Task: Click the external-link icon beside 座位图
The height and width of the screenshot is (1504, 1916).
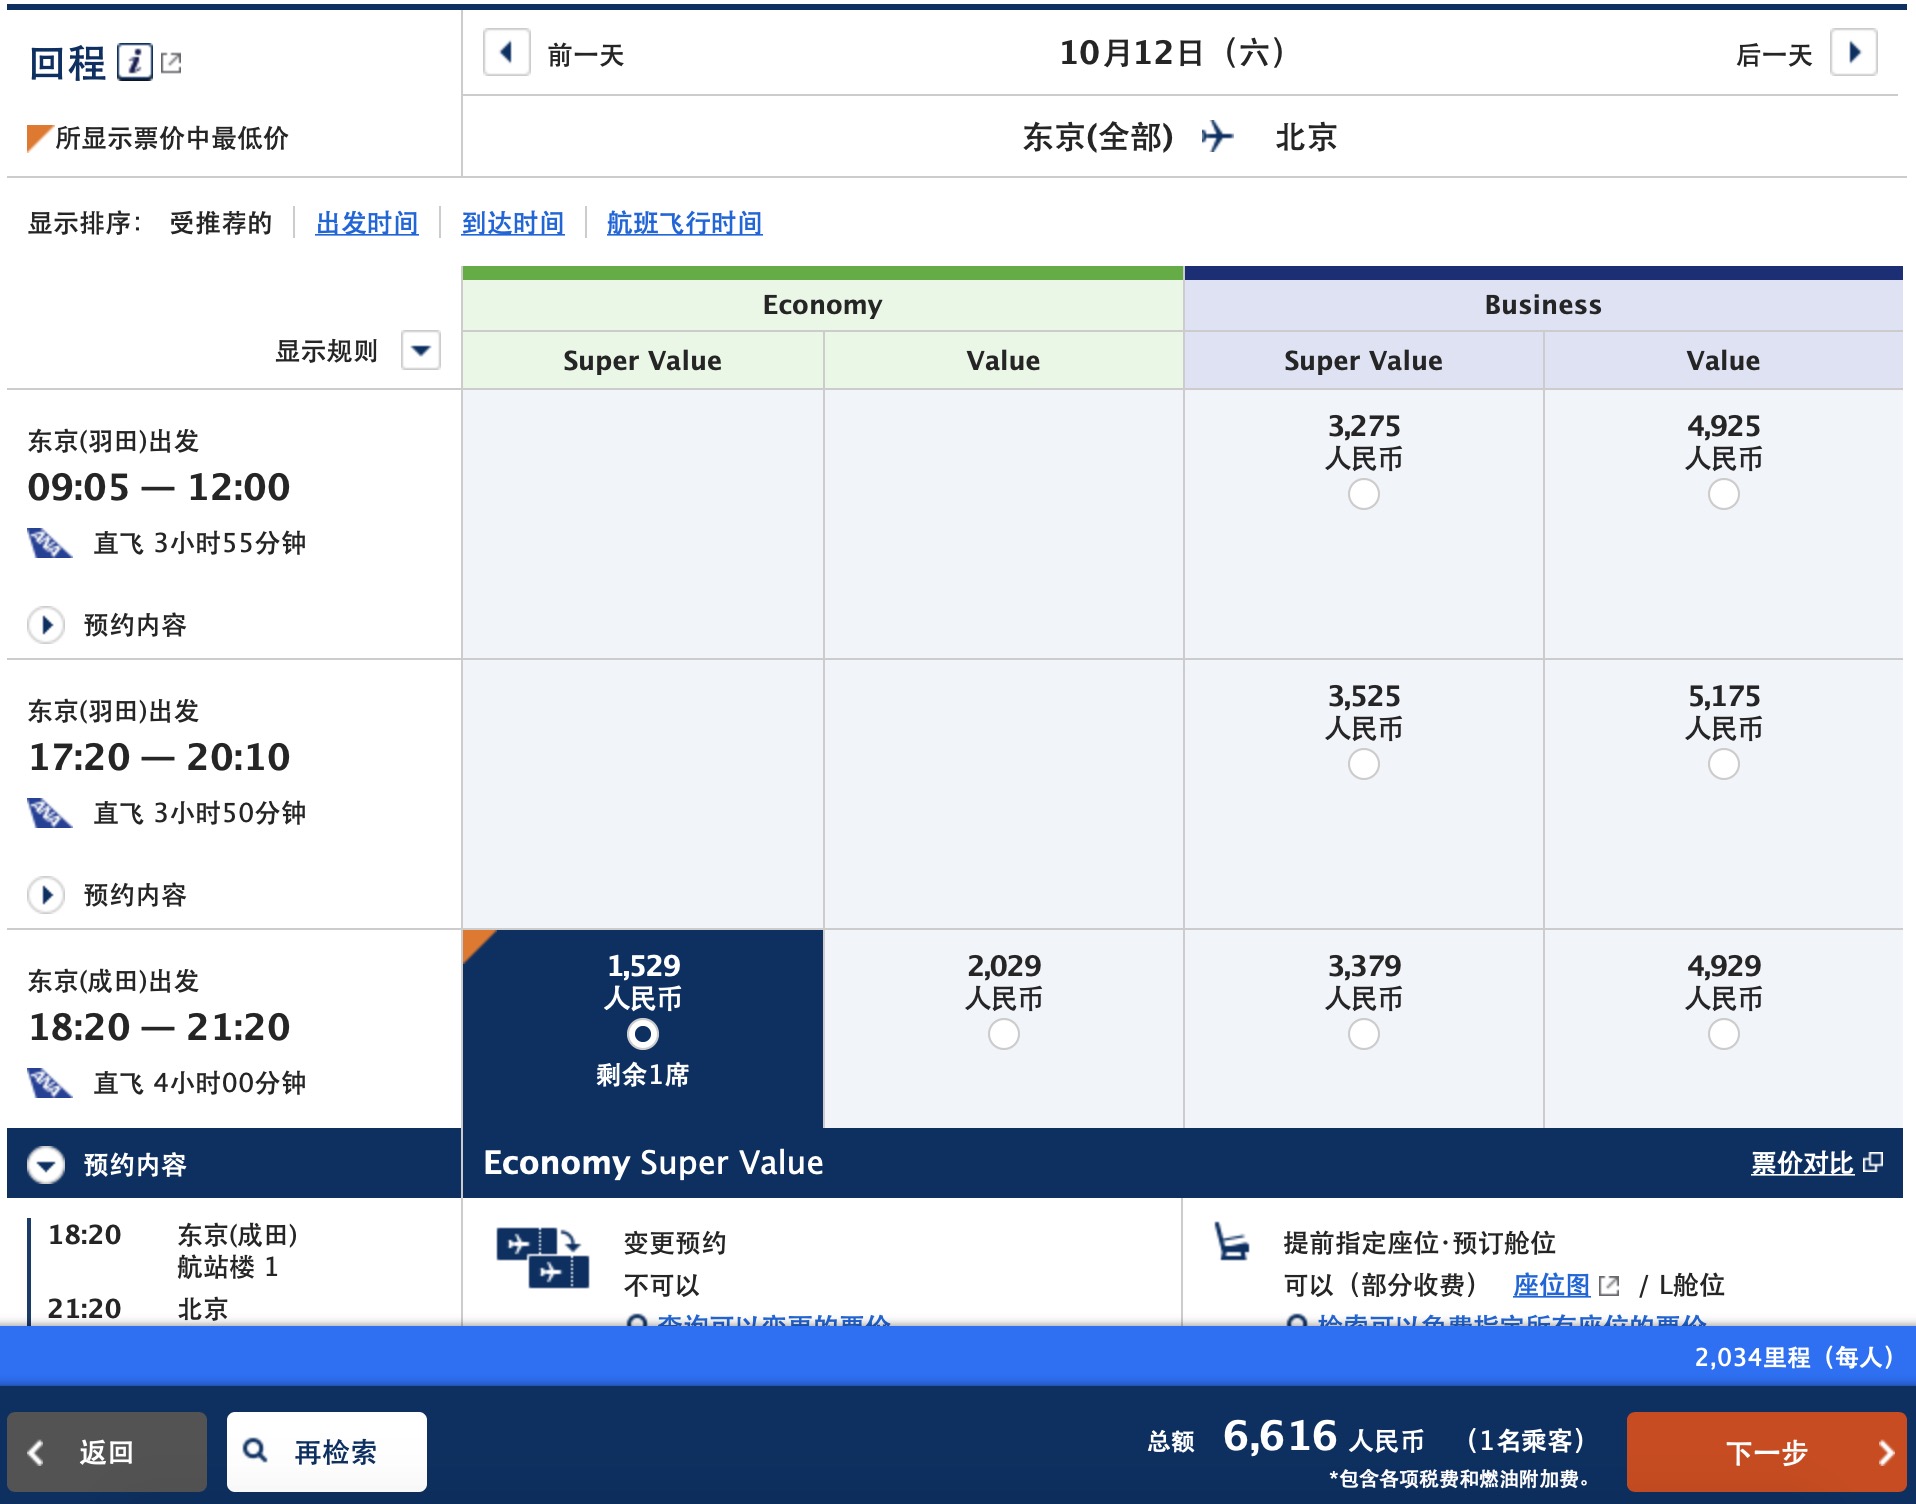Action: point(1608,1285)
